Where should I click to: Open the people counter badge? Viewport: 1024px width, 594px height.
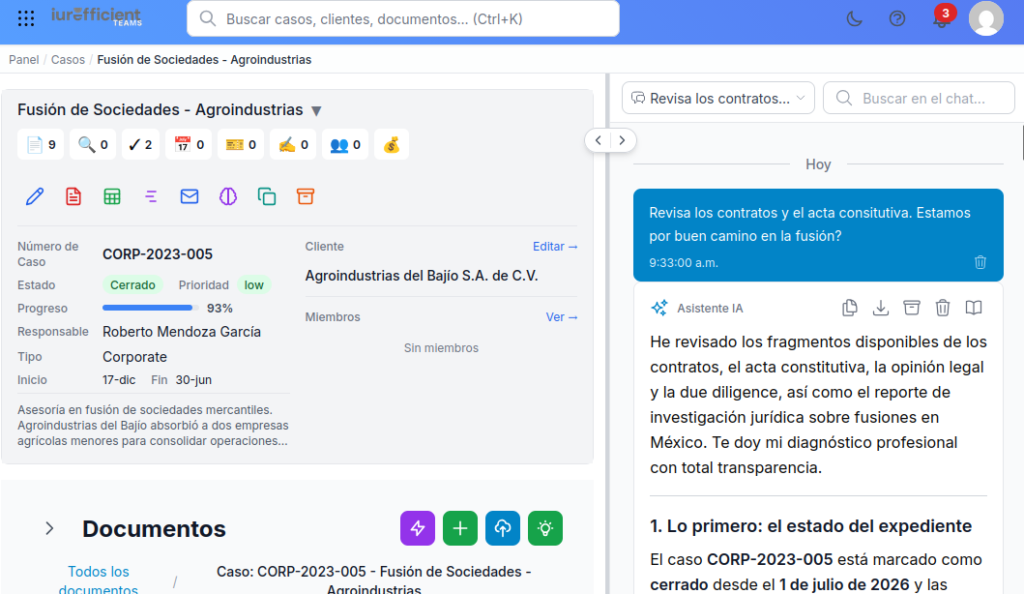coord(345,144)
